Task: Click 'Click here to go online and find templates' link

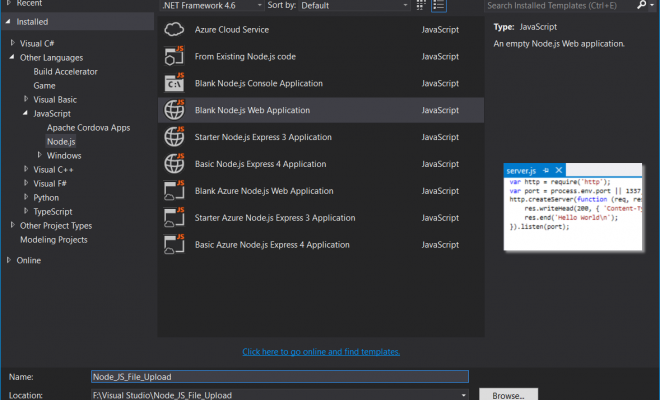Action: [x=321, y=352]
